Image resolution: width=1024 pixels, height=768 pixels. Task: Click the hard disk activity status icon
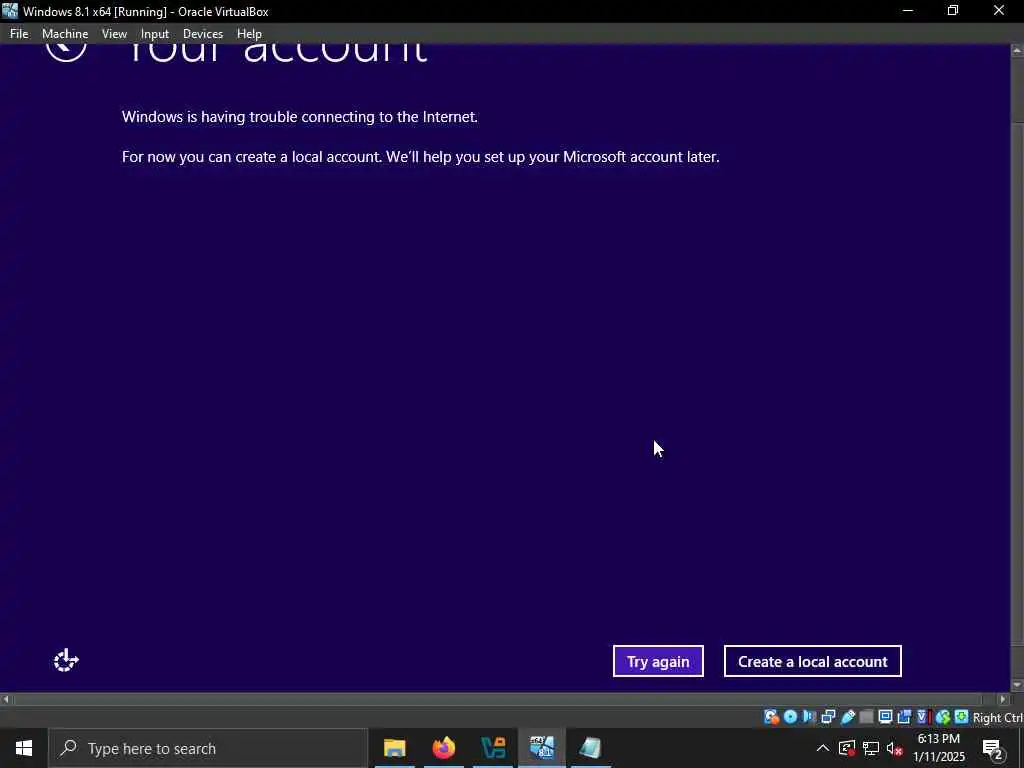771,717
